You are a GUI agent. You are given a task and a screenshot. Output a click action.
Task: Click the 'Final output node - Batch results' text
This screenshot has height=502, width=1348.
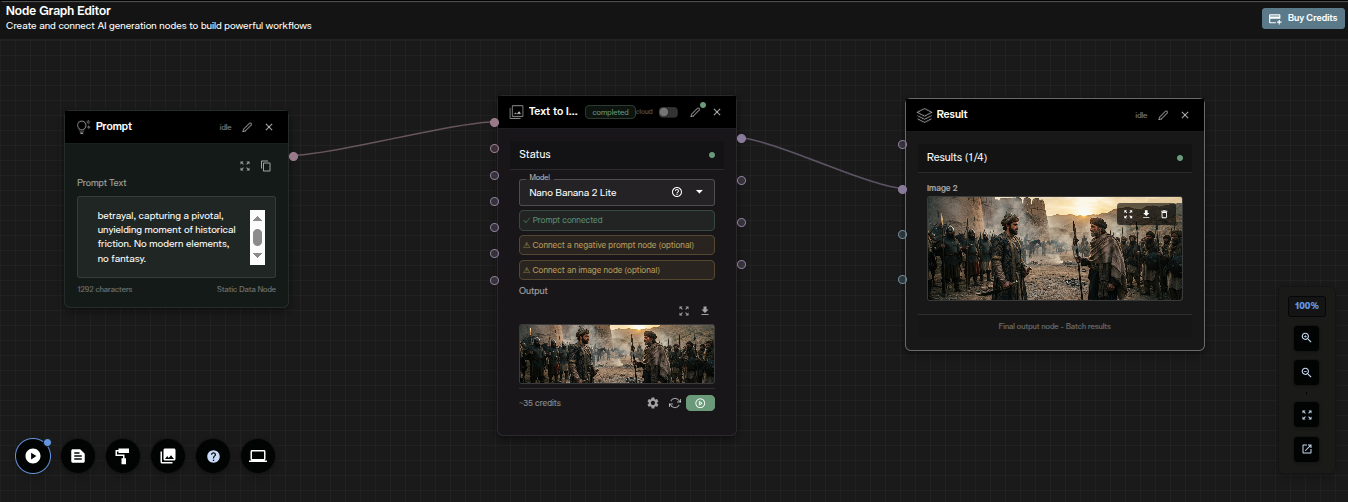[x=1054, y=326]
